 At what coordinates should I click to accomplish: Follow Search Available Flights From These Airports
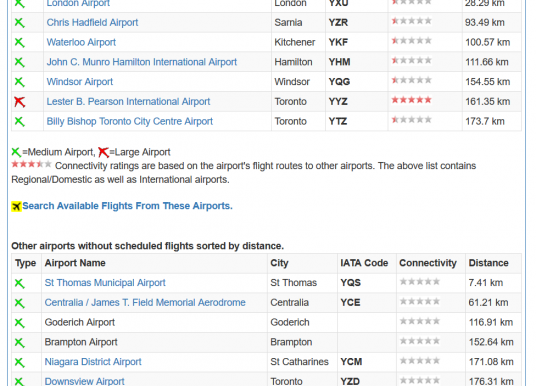click(127, 206)
